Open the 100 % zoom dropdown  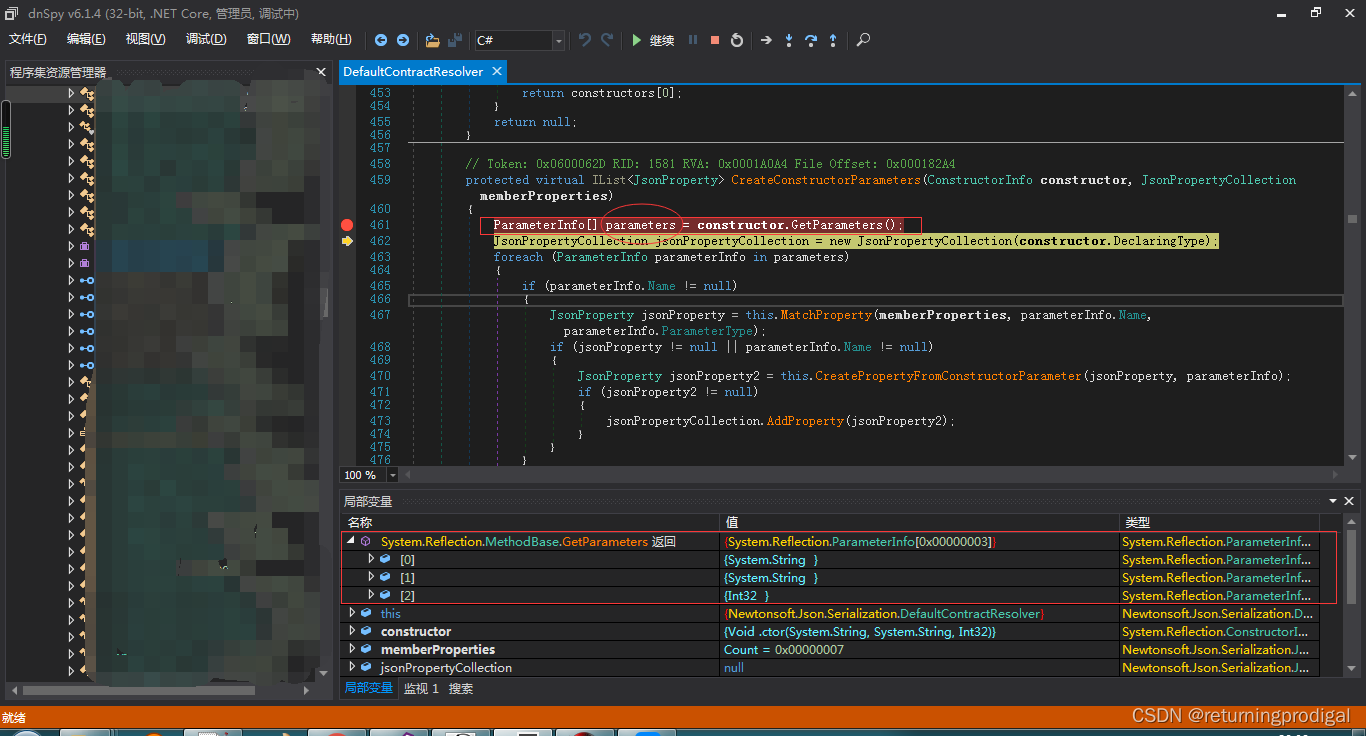(x=392, y=475)
